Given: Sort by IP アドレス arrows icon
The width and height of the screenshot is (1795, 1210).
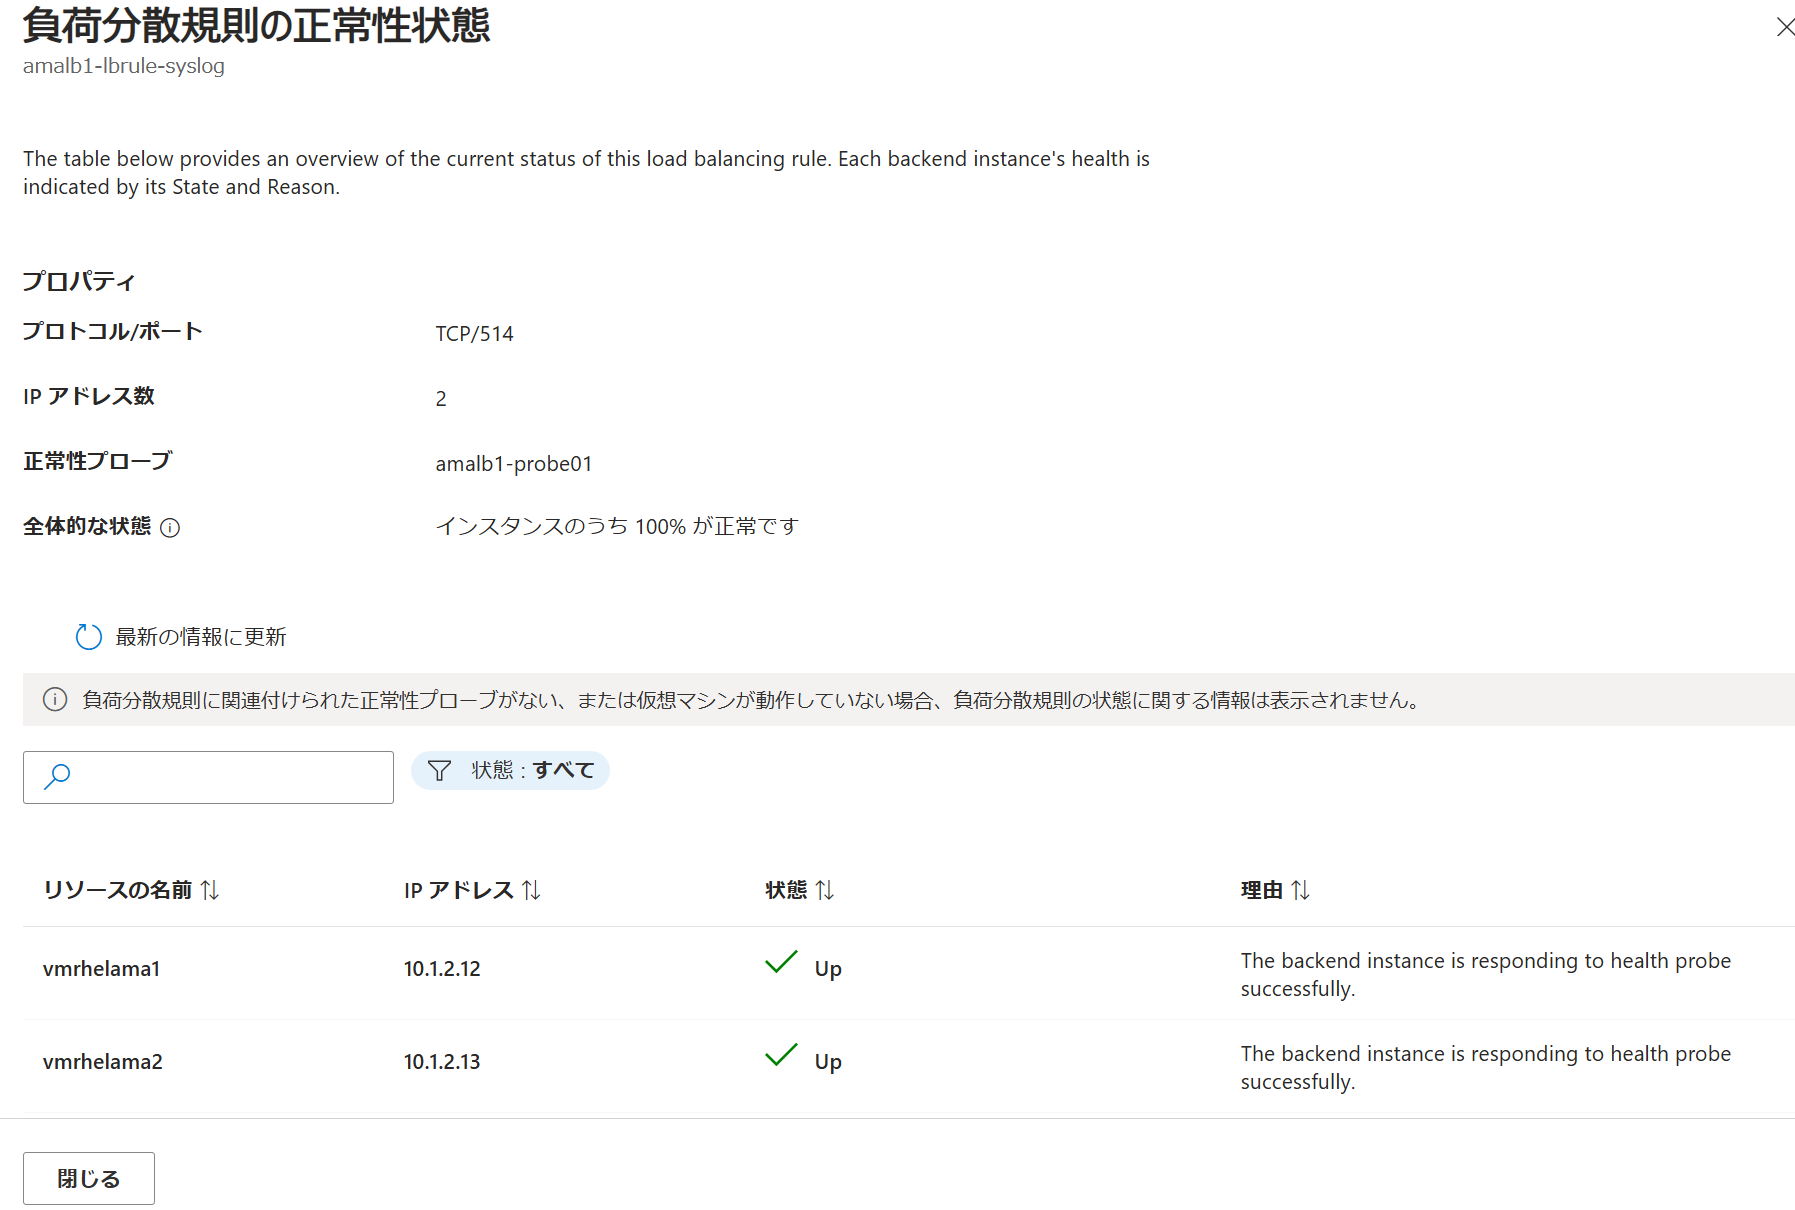Looking at the screenshot, I should click(531, 890).
